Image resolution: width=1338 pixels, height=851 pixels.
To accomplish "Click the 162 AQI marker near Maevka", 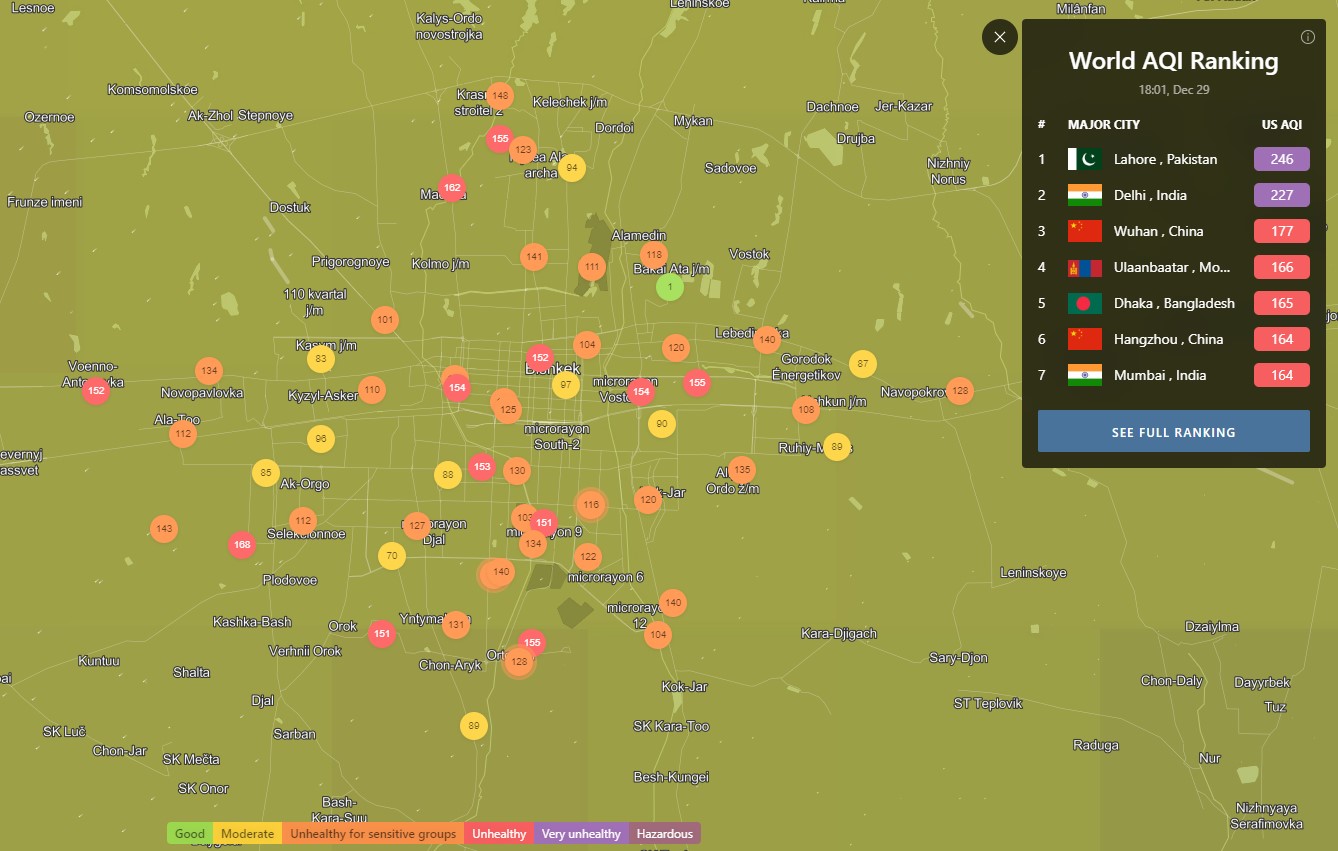I will click(452, 187).
